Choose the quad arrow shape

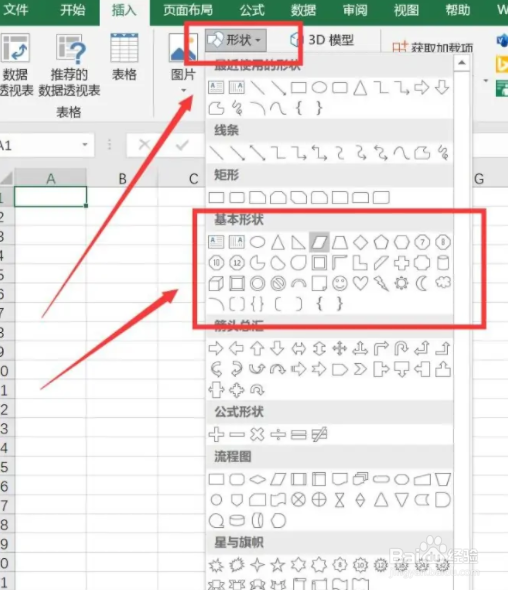(x=339, y=348)
